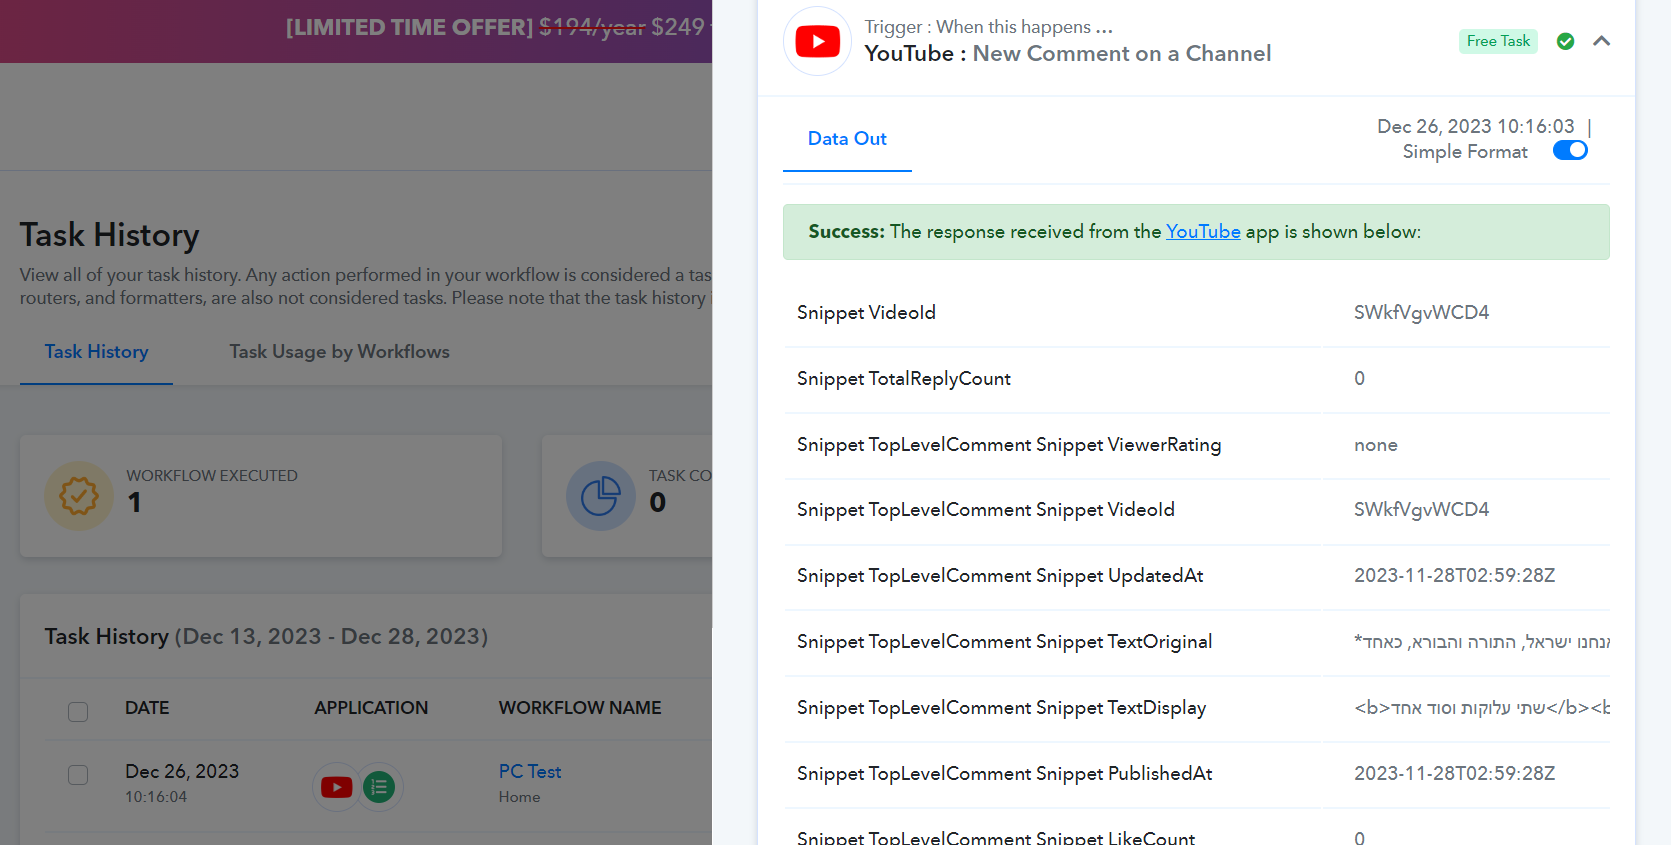1671x845 pixels.
Task: Select the Snippet VideoId field label
Action: click(866, 313)
